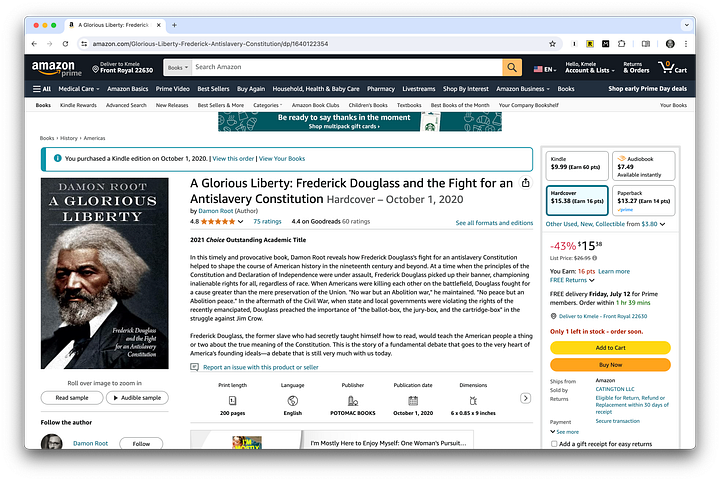Click the browser forward arrow
Screen dimensions: 720x481
pyautogui.click(x=50, y=44)
